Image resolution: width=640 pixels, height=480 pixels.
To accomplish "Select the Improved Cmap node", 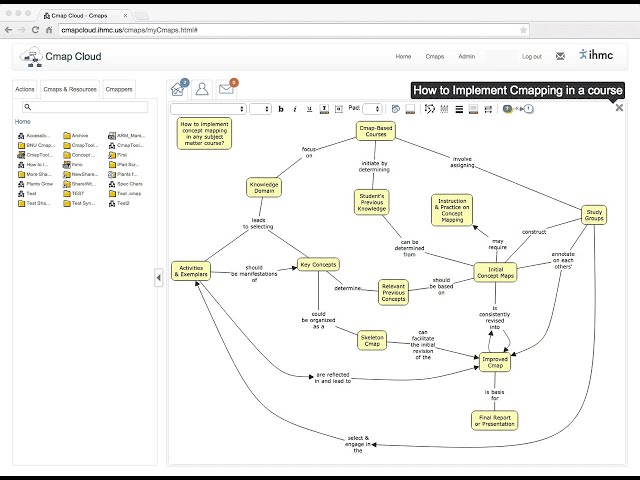I will (x=495, y=362).
